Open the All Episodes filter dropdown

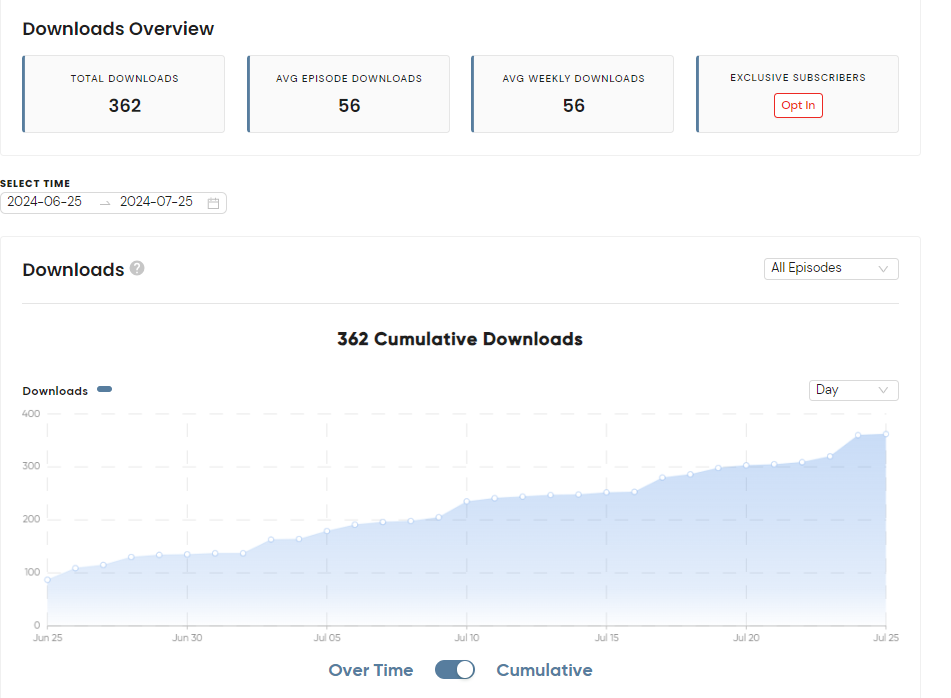point(831,268)
